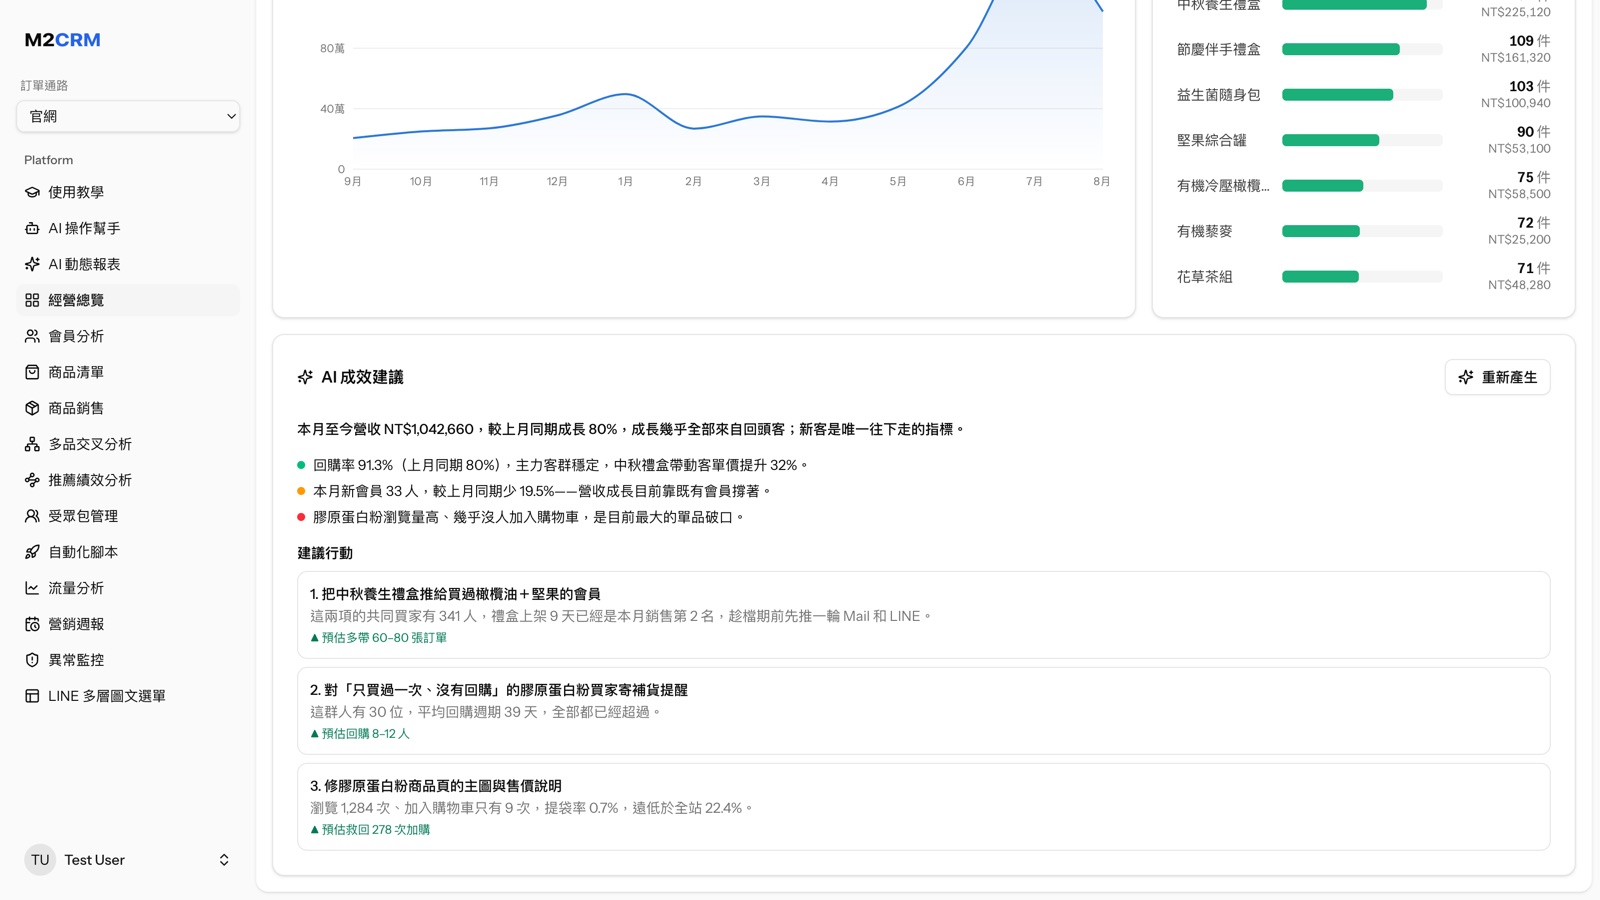Click the 營銷週報 calendar icon
The image size is (1600, 900).
32,624
